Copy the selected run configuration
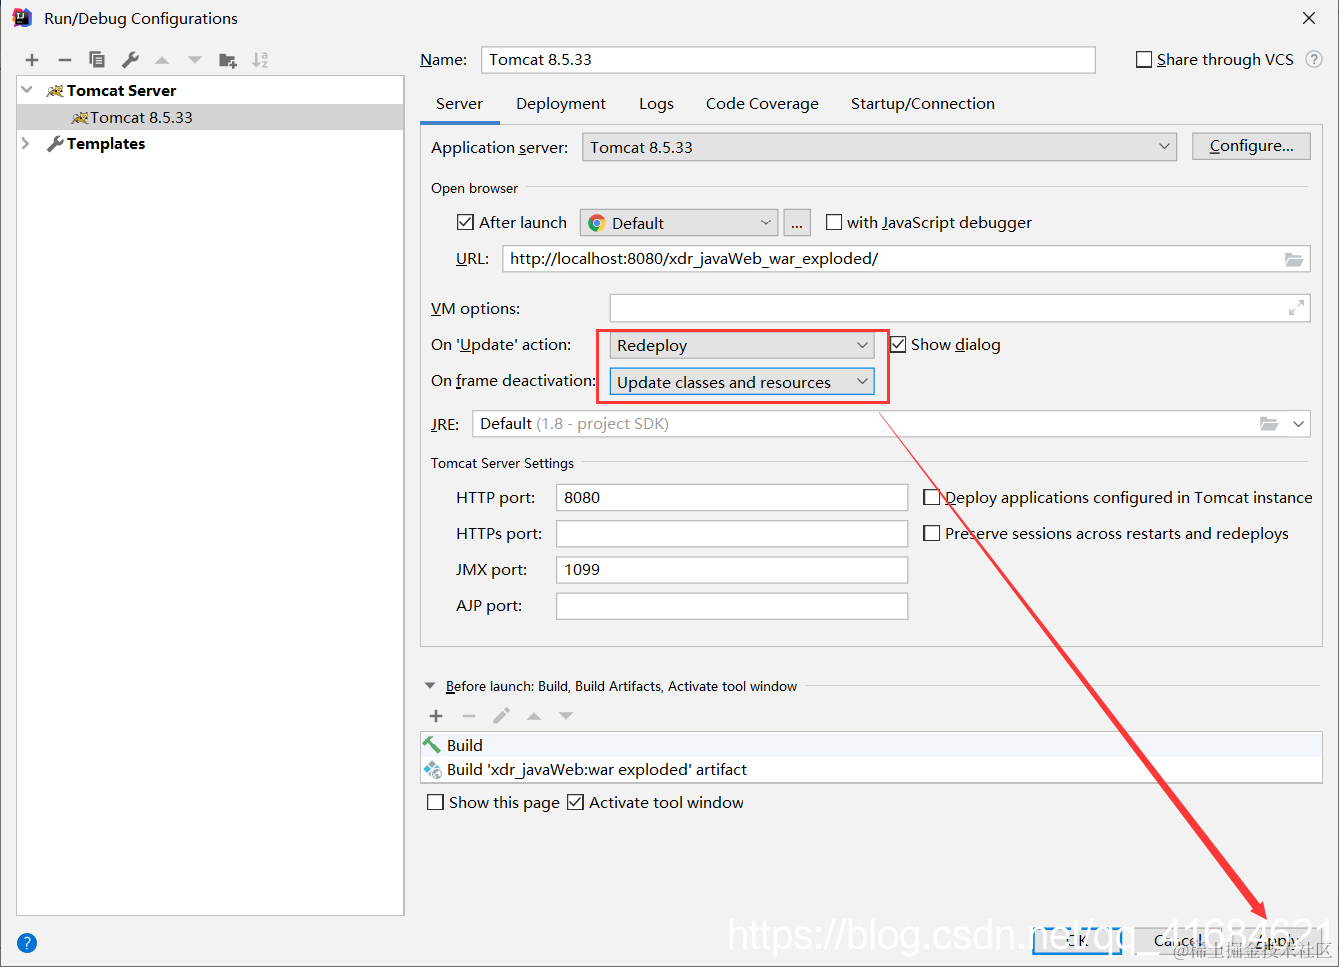Viewport: 1339px width, 967px height. [97, 60]
